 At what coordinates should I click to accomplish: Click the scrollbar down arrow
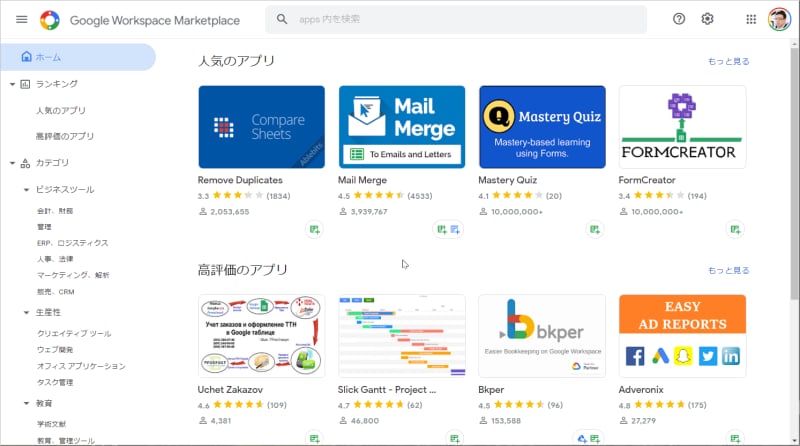(x=795, y=440)
